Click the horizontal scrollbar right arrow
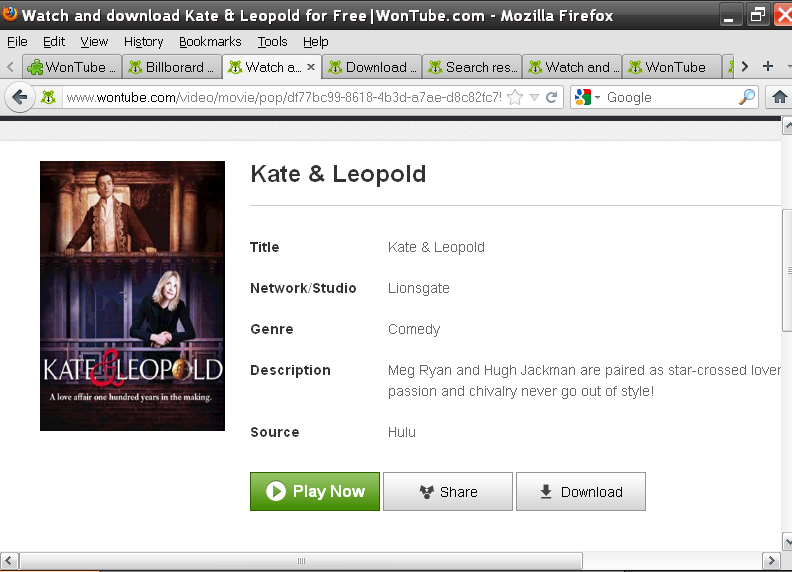792x572 pixels. 771,560
